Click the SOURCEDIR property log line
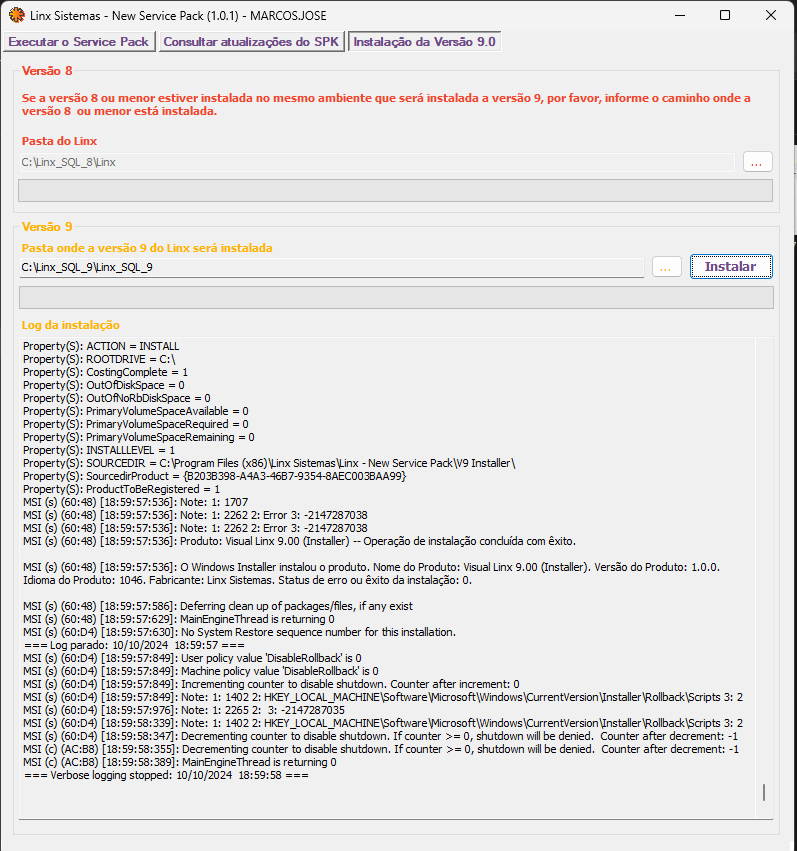This screenshot has height=851, width=797. pos(269,463)
